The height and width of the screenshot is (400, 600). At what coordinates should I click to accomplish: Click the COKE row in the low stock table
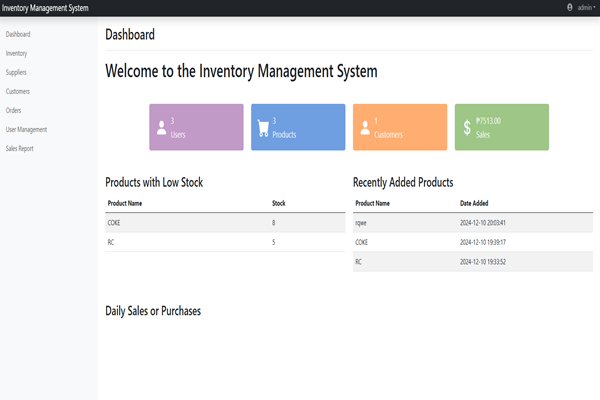225,223
